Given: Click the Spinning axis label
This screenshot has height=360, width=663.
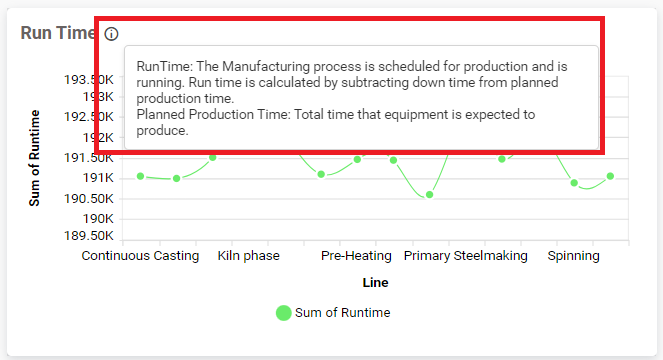Looking at the screenshot, I should coord(573,256).
